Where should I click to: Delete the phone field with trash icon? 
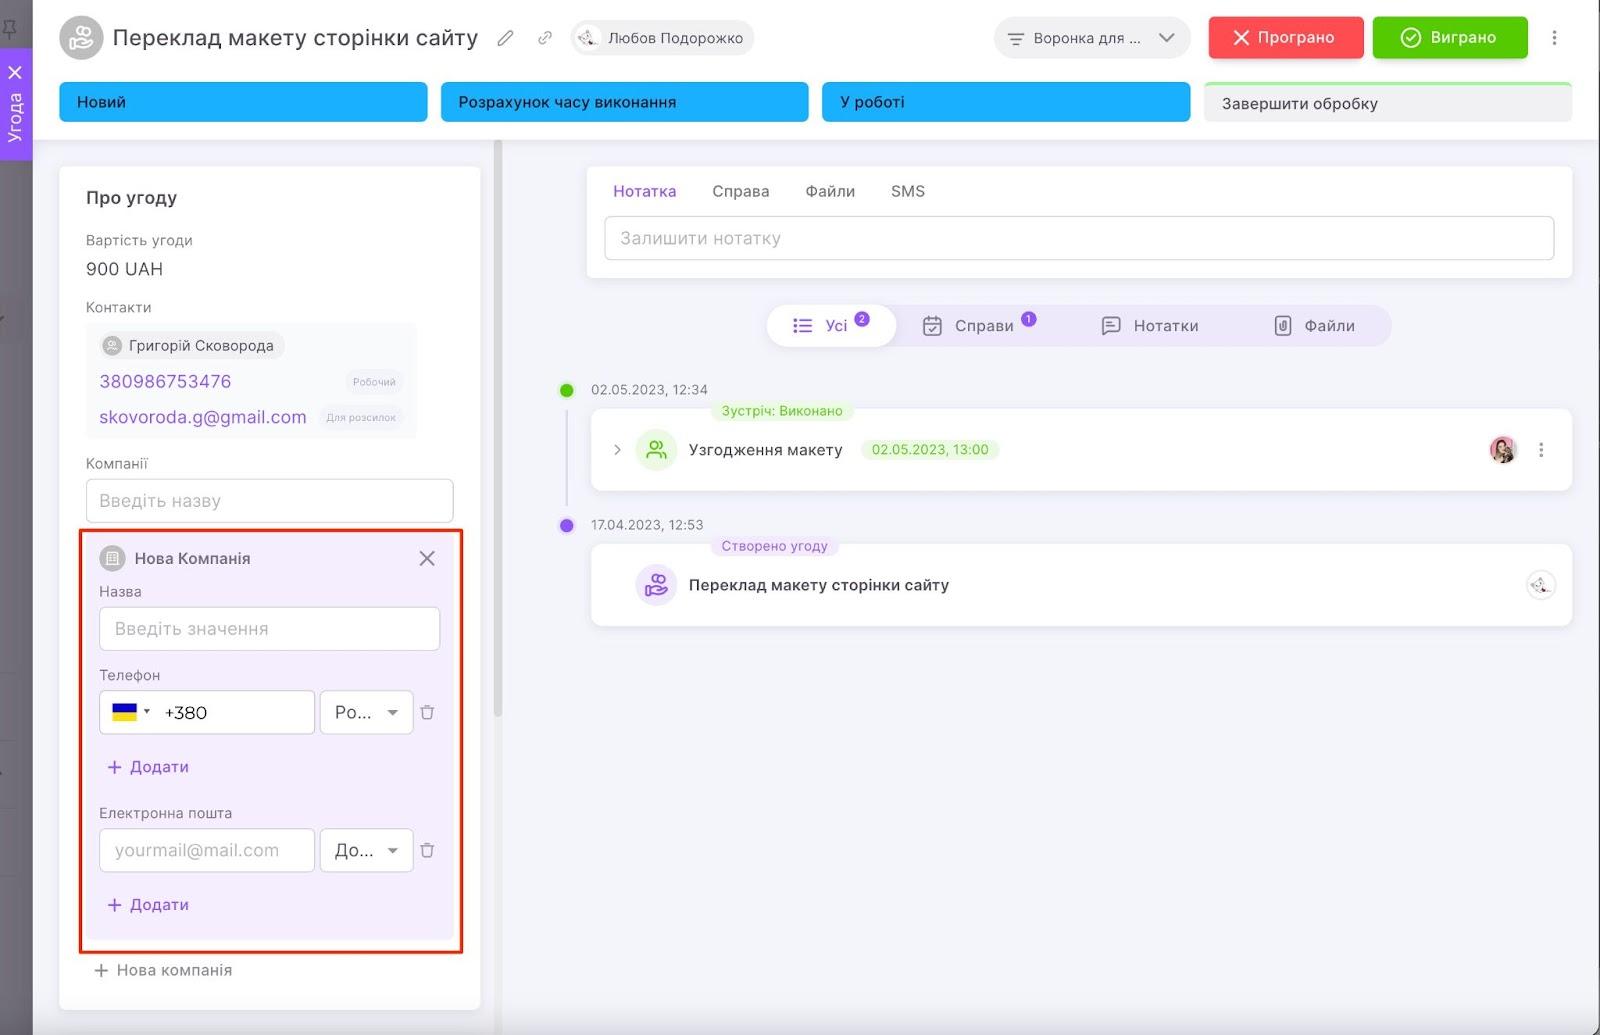(x=427, y=713)
